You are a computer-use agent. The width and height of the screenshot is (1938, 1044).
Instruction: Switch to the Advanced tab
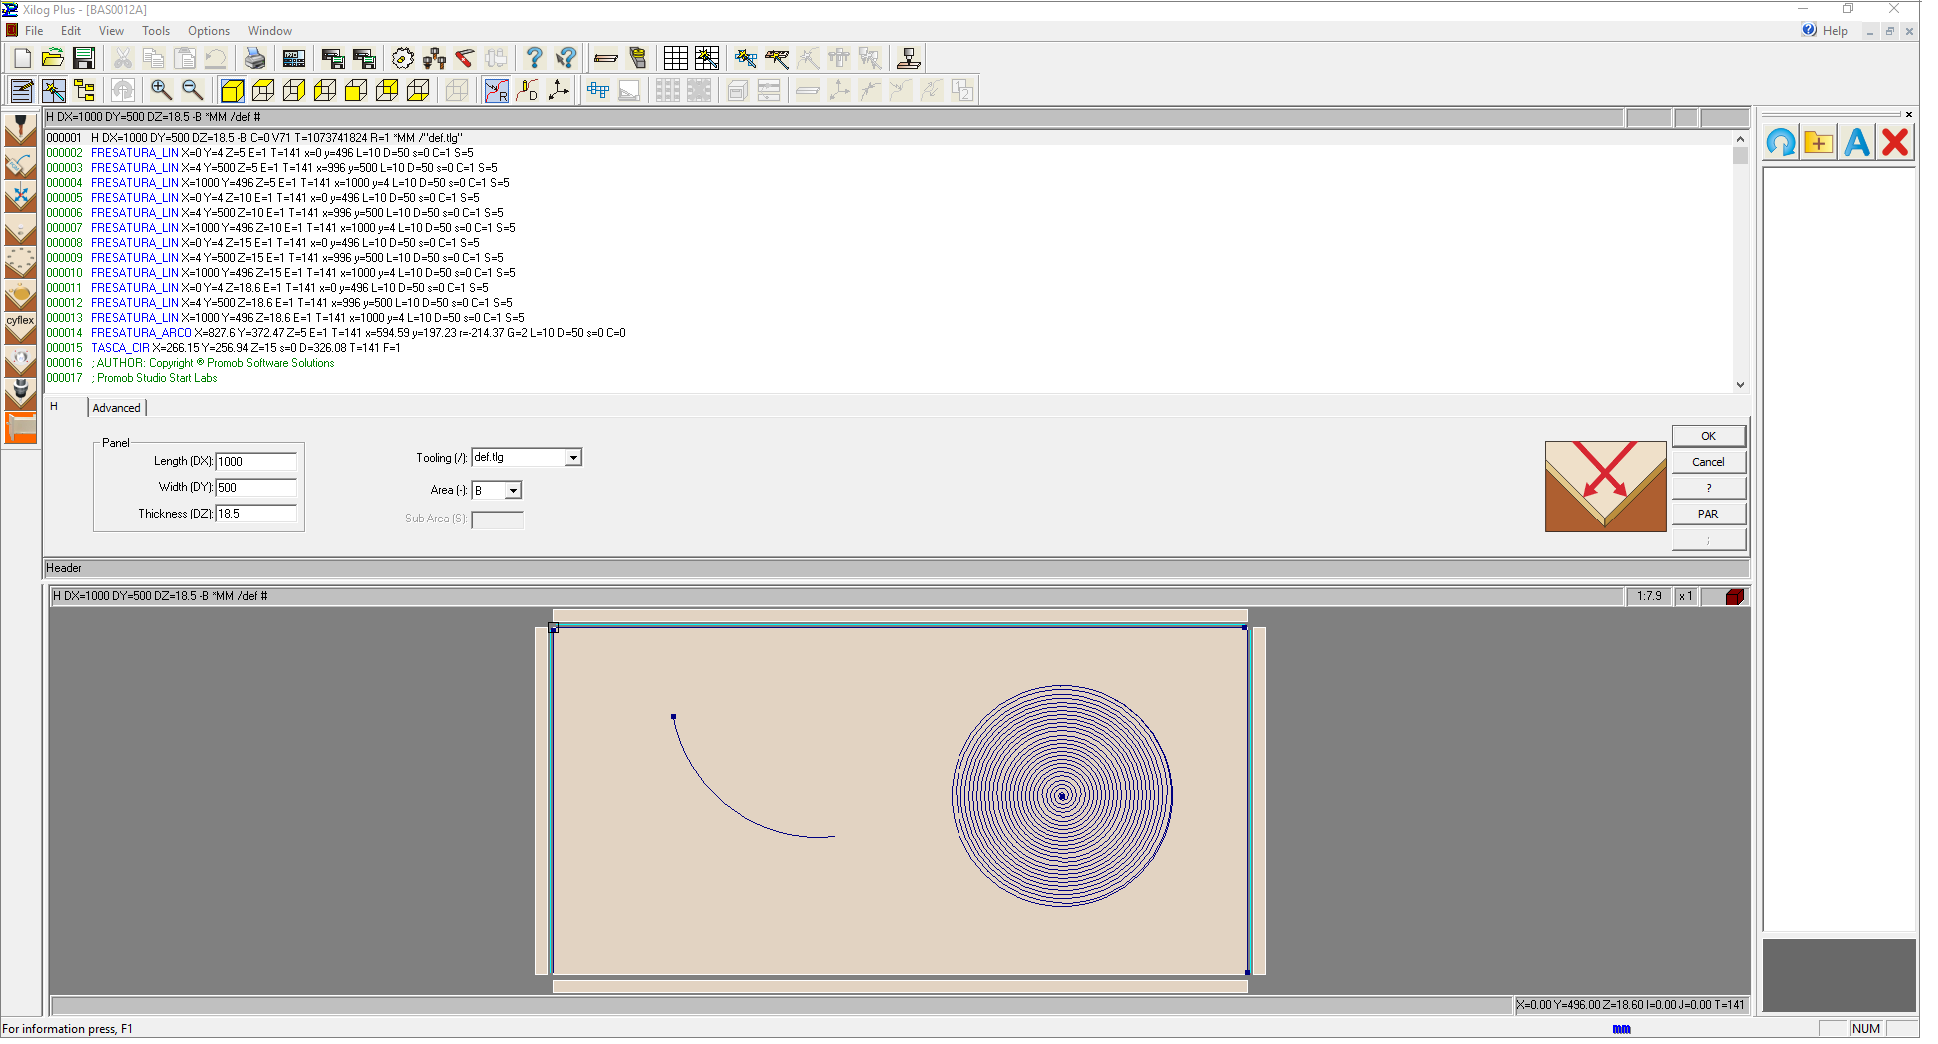point(117,408)
